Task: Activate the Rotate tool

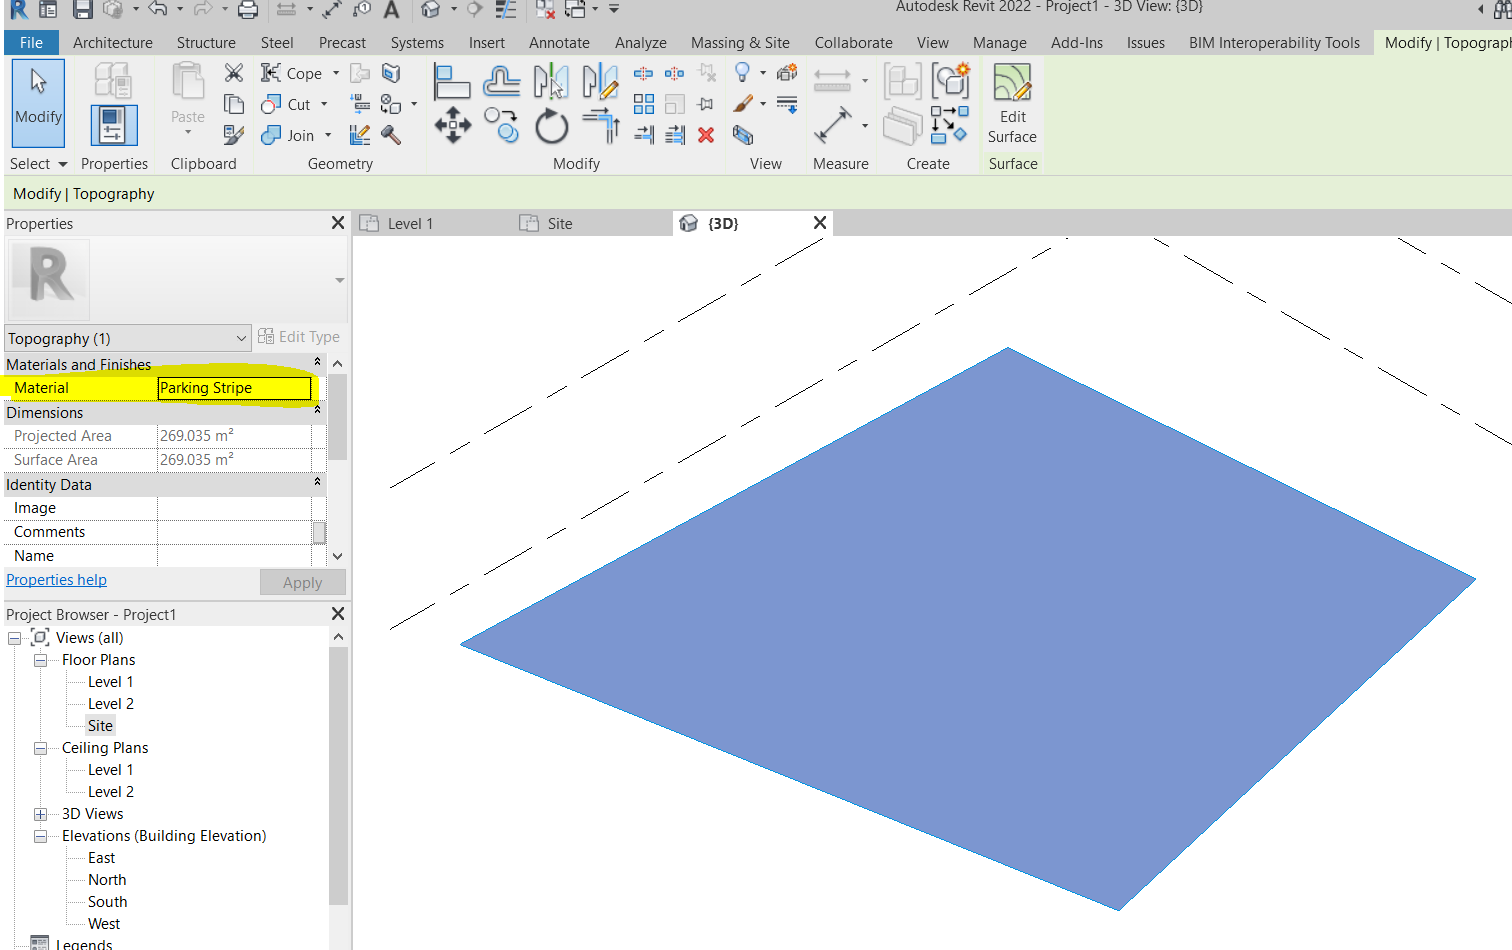Action: click(551, 125)
